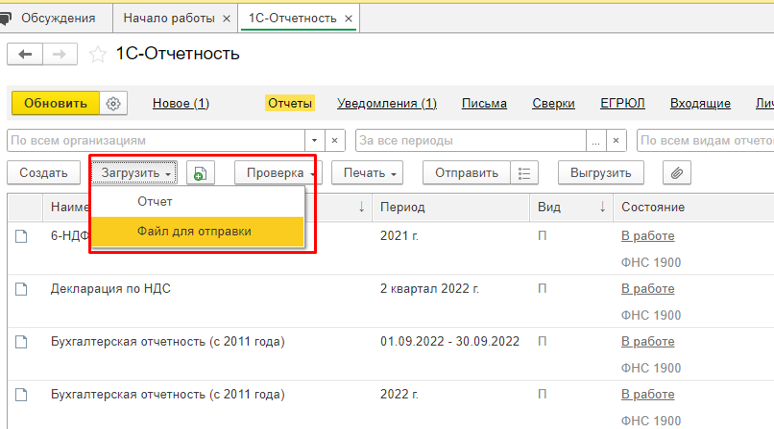This screenshot has width=774, height=429.
Task: Clear the organization filter field
Action: [335, 141]
